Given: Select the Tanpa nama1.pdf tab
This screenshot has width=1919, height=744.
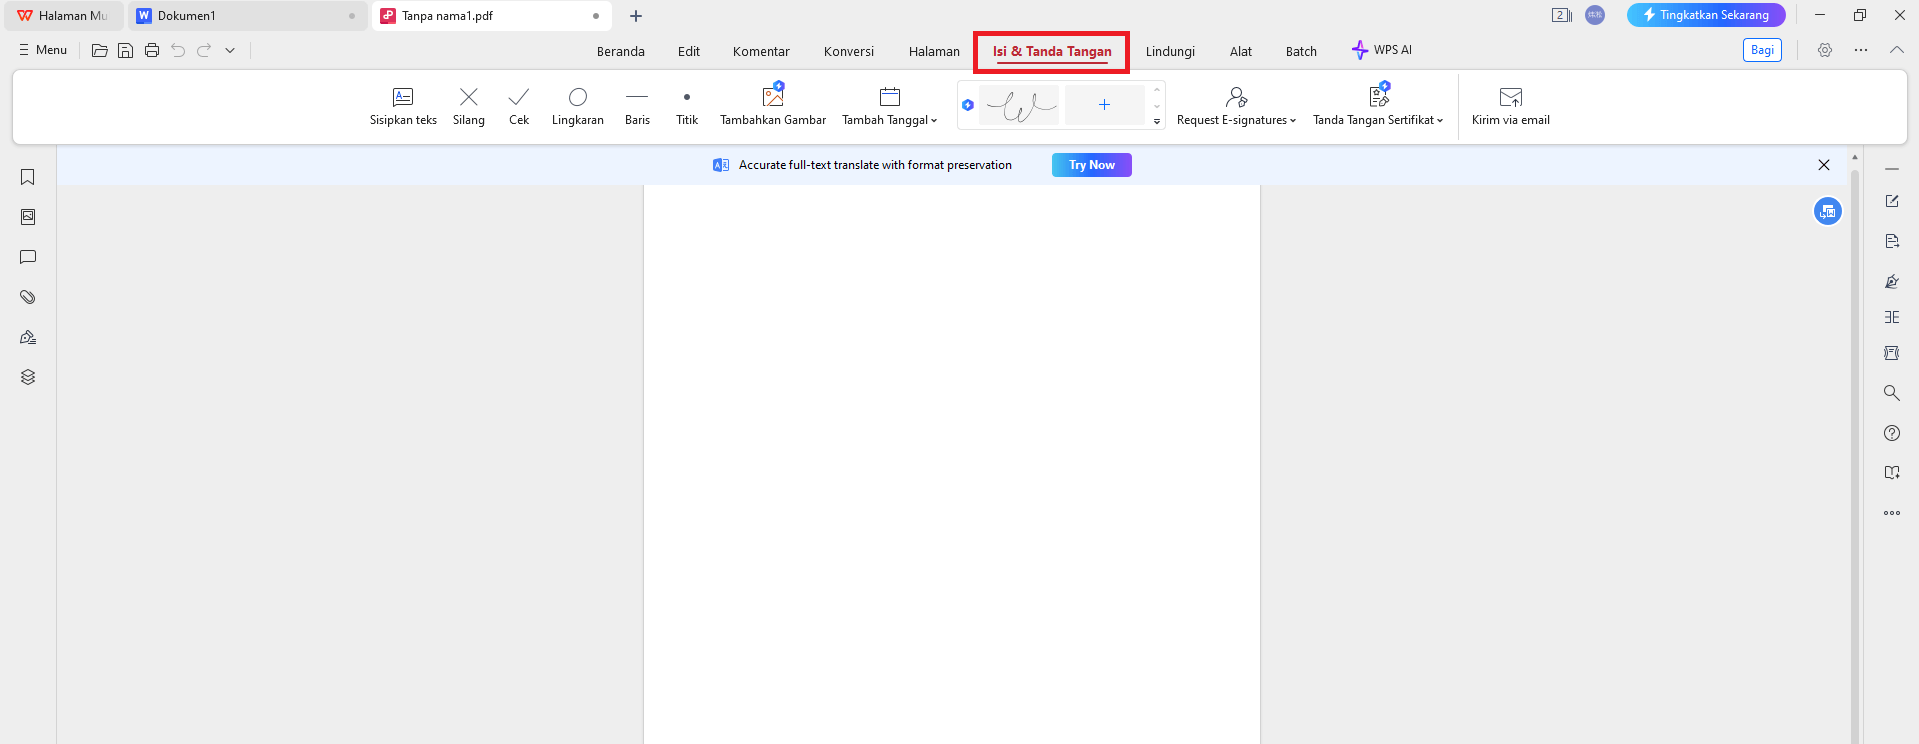Looking at the screenshot, I should [491, 16].
